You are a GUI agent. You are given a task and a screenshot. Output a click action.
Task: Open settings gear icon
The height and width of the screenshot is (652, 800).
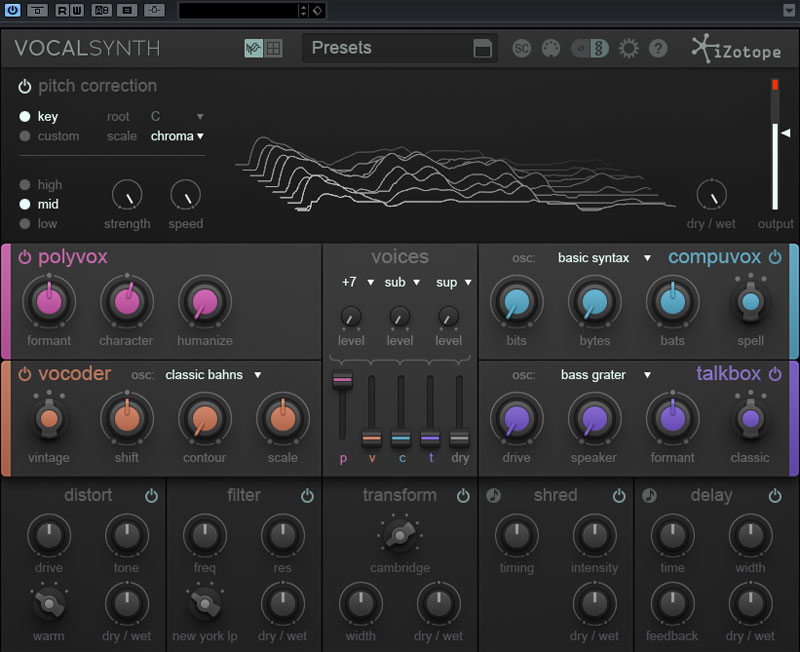pos(629,48)
